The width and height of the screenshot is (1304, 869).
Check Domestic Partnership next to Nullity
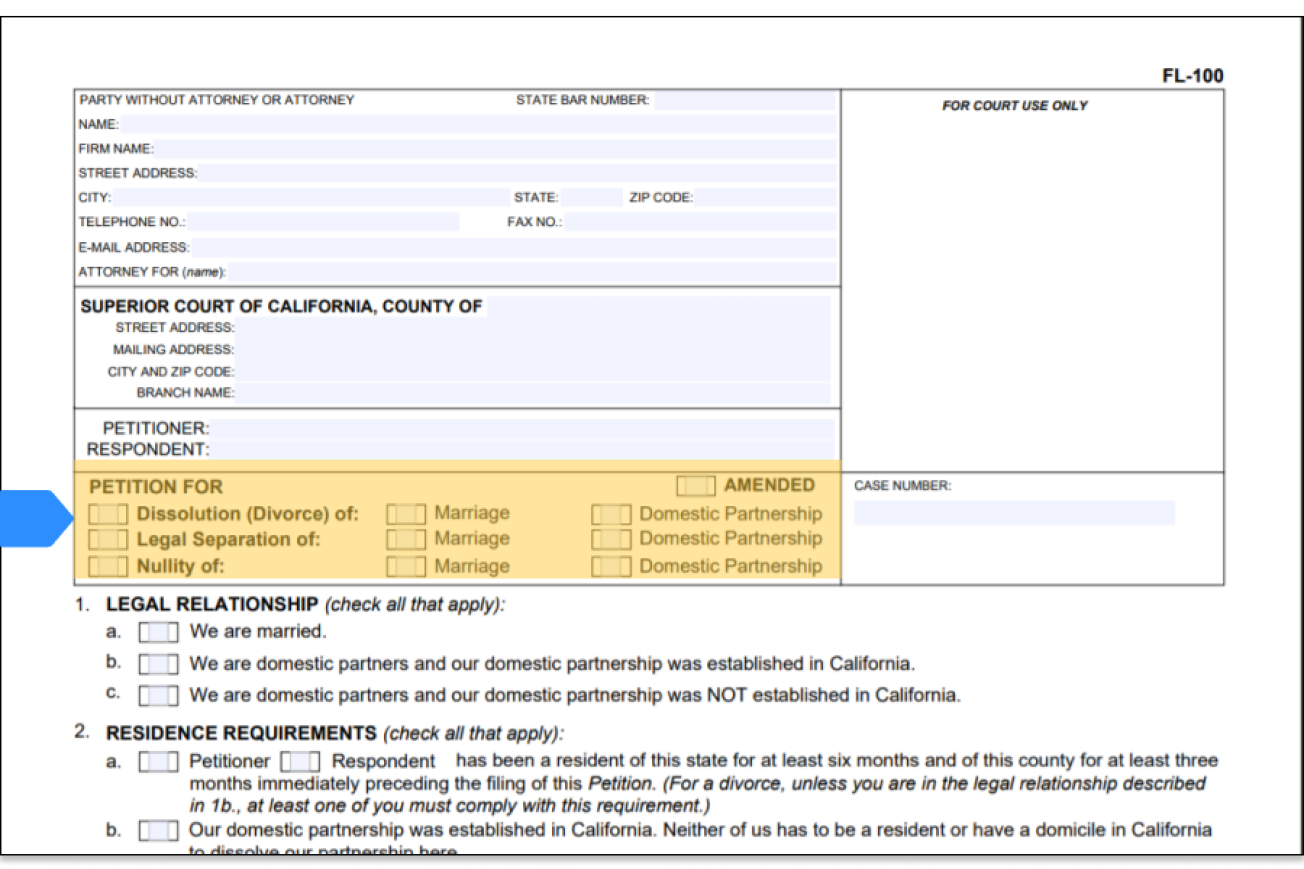pyautogui.click(x=609, y=566)
